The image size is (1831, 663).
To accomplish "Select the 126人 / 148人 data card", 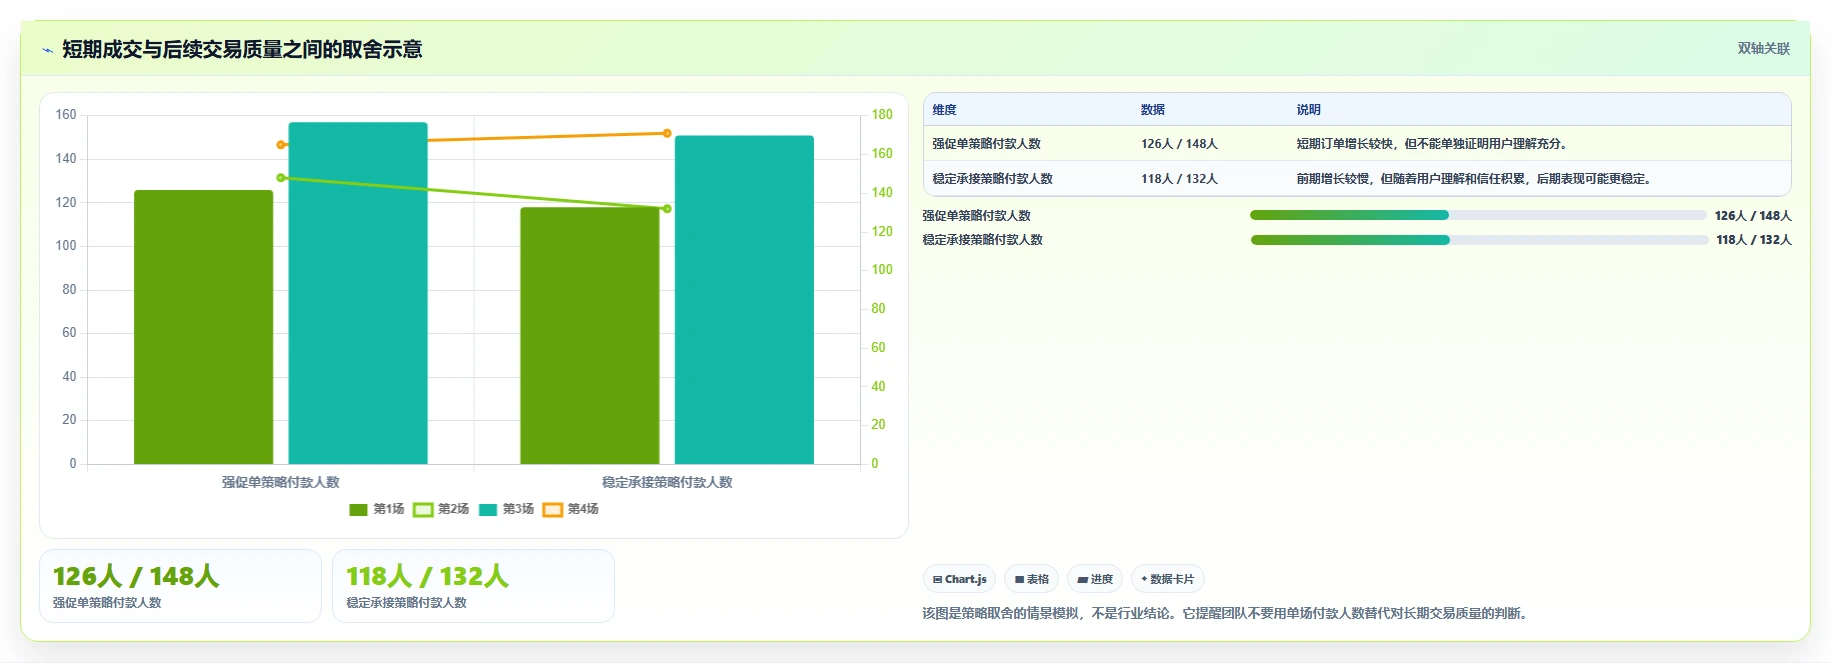I will pos(180,586).
